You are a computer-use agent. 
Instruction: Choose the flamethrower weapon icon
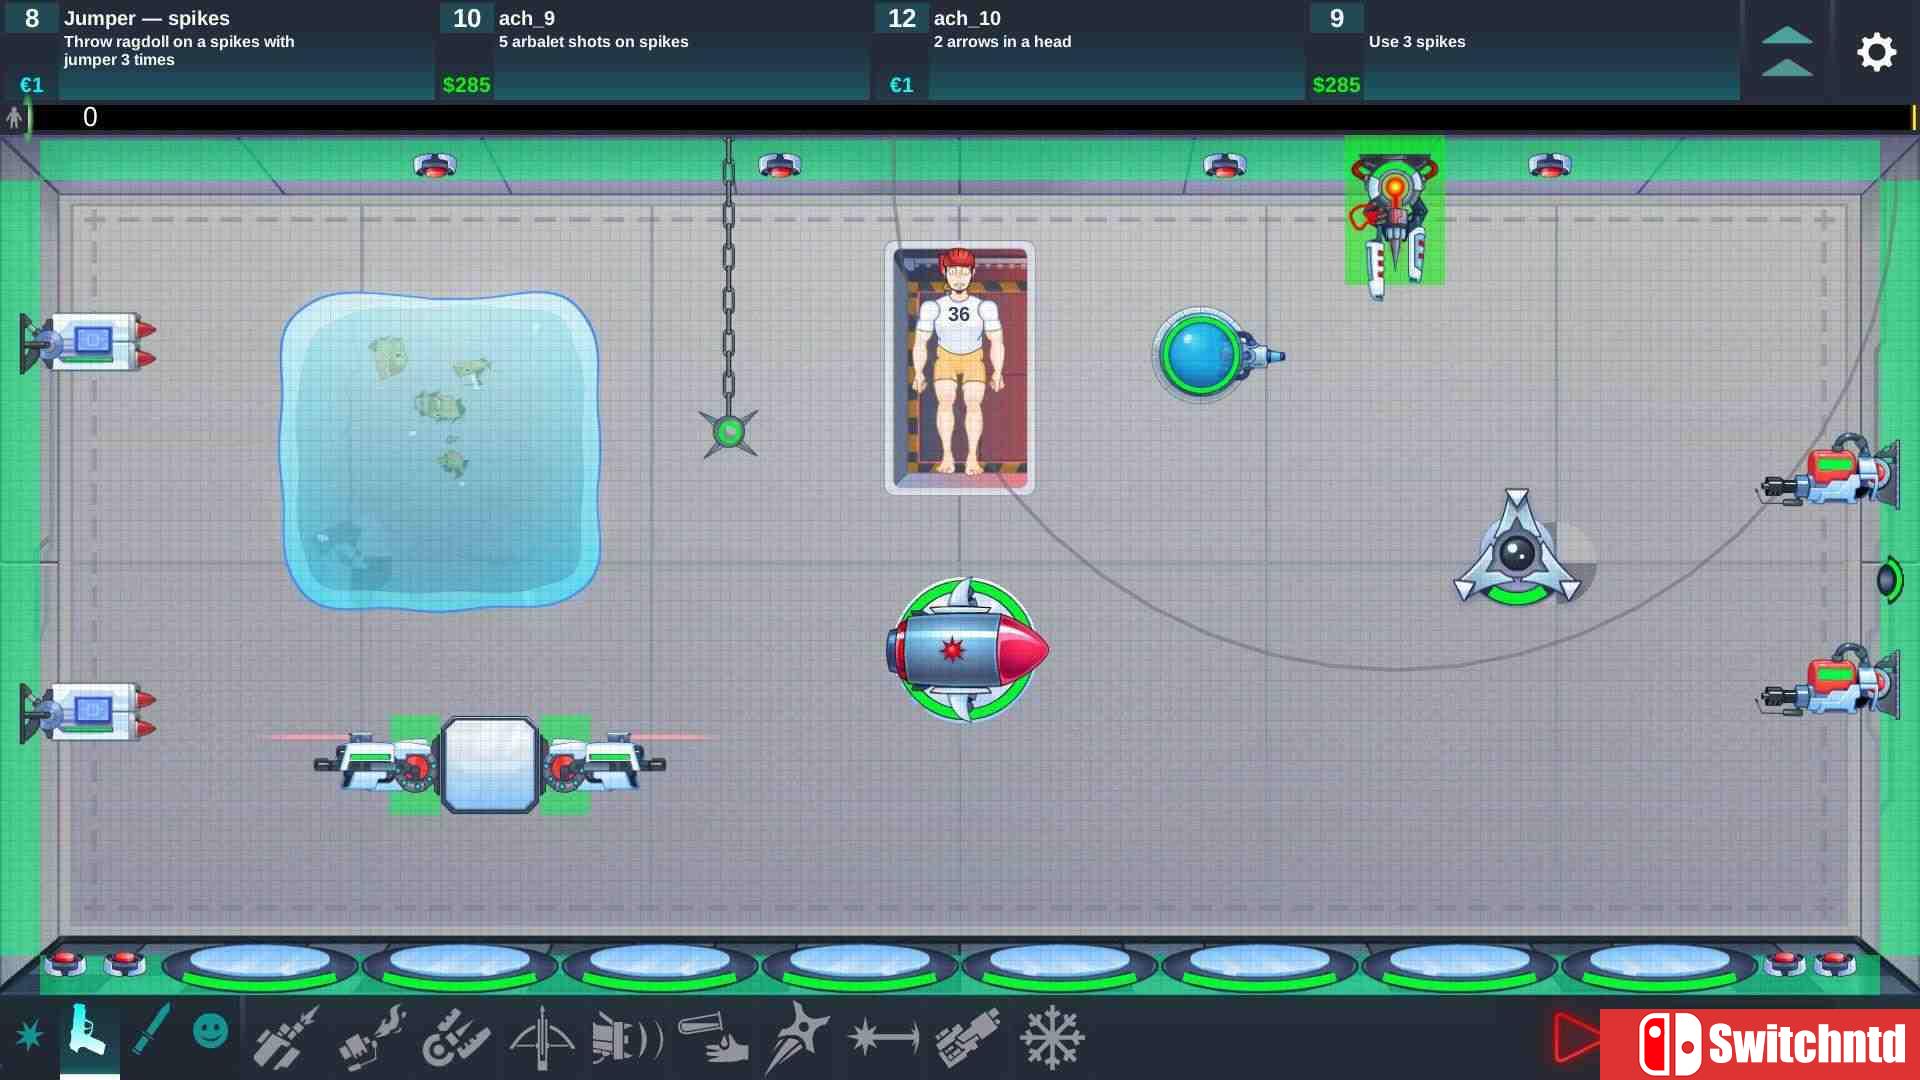tap(371, 1037)
